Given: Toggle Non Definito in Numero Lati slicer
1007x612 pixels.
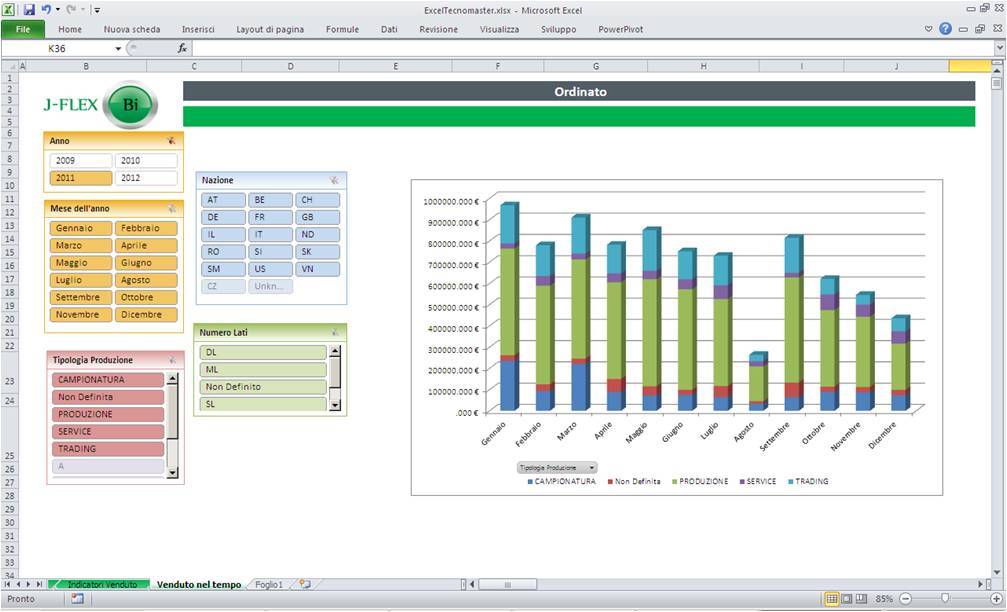Looking at the screenshot, I should pos(263,387).
